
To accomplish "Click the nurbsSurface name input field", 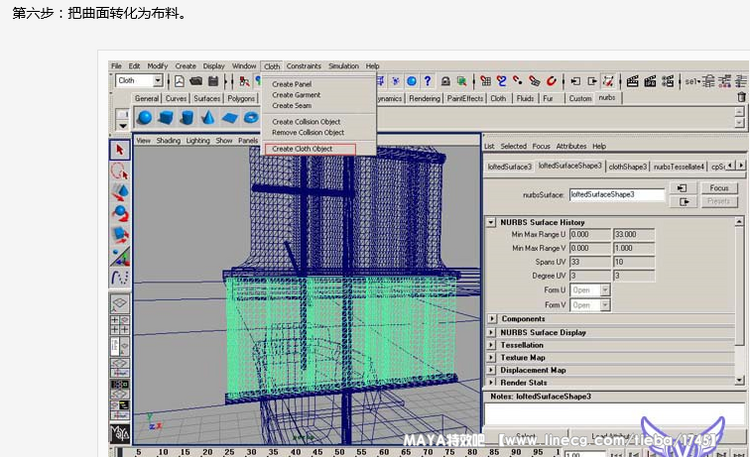I will coord(617,195).
